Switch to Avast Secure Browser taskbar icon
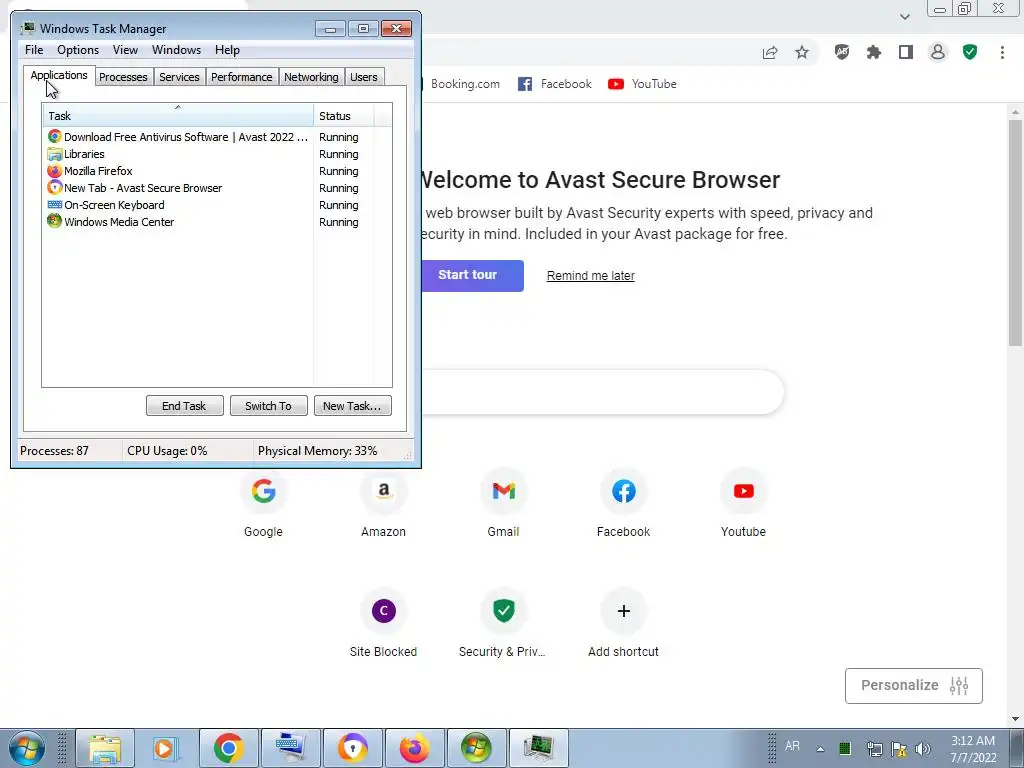Image resolution: width=1024 pixels, height=768 pixels. tap(353, 748)
